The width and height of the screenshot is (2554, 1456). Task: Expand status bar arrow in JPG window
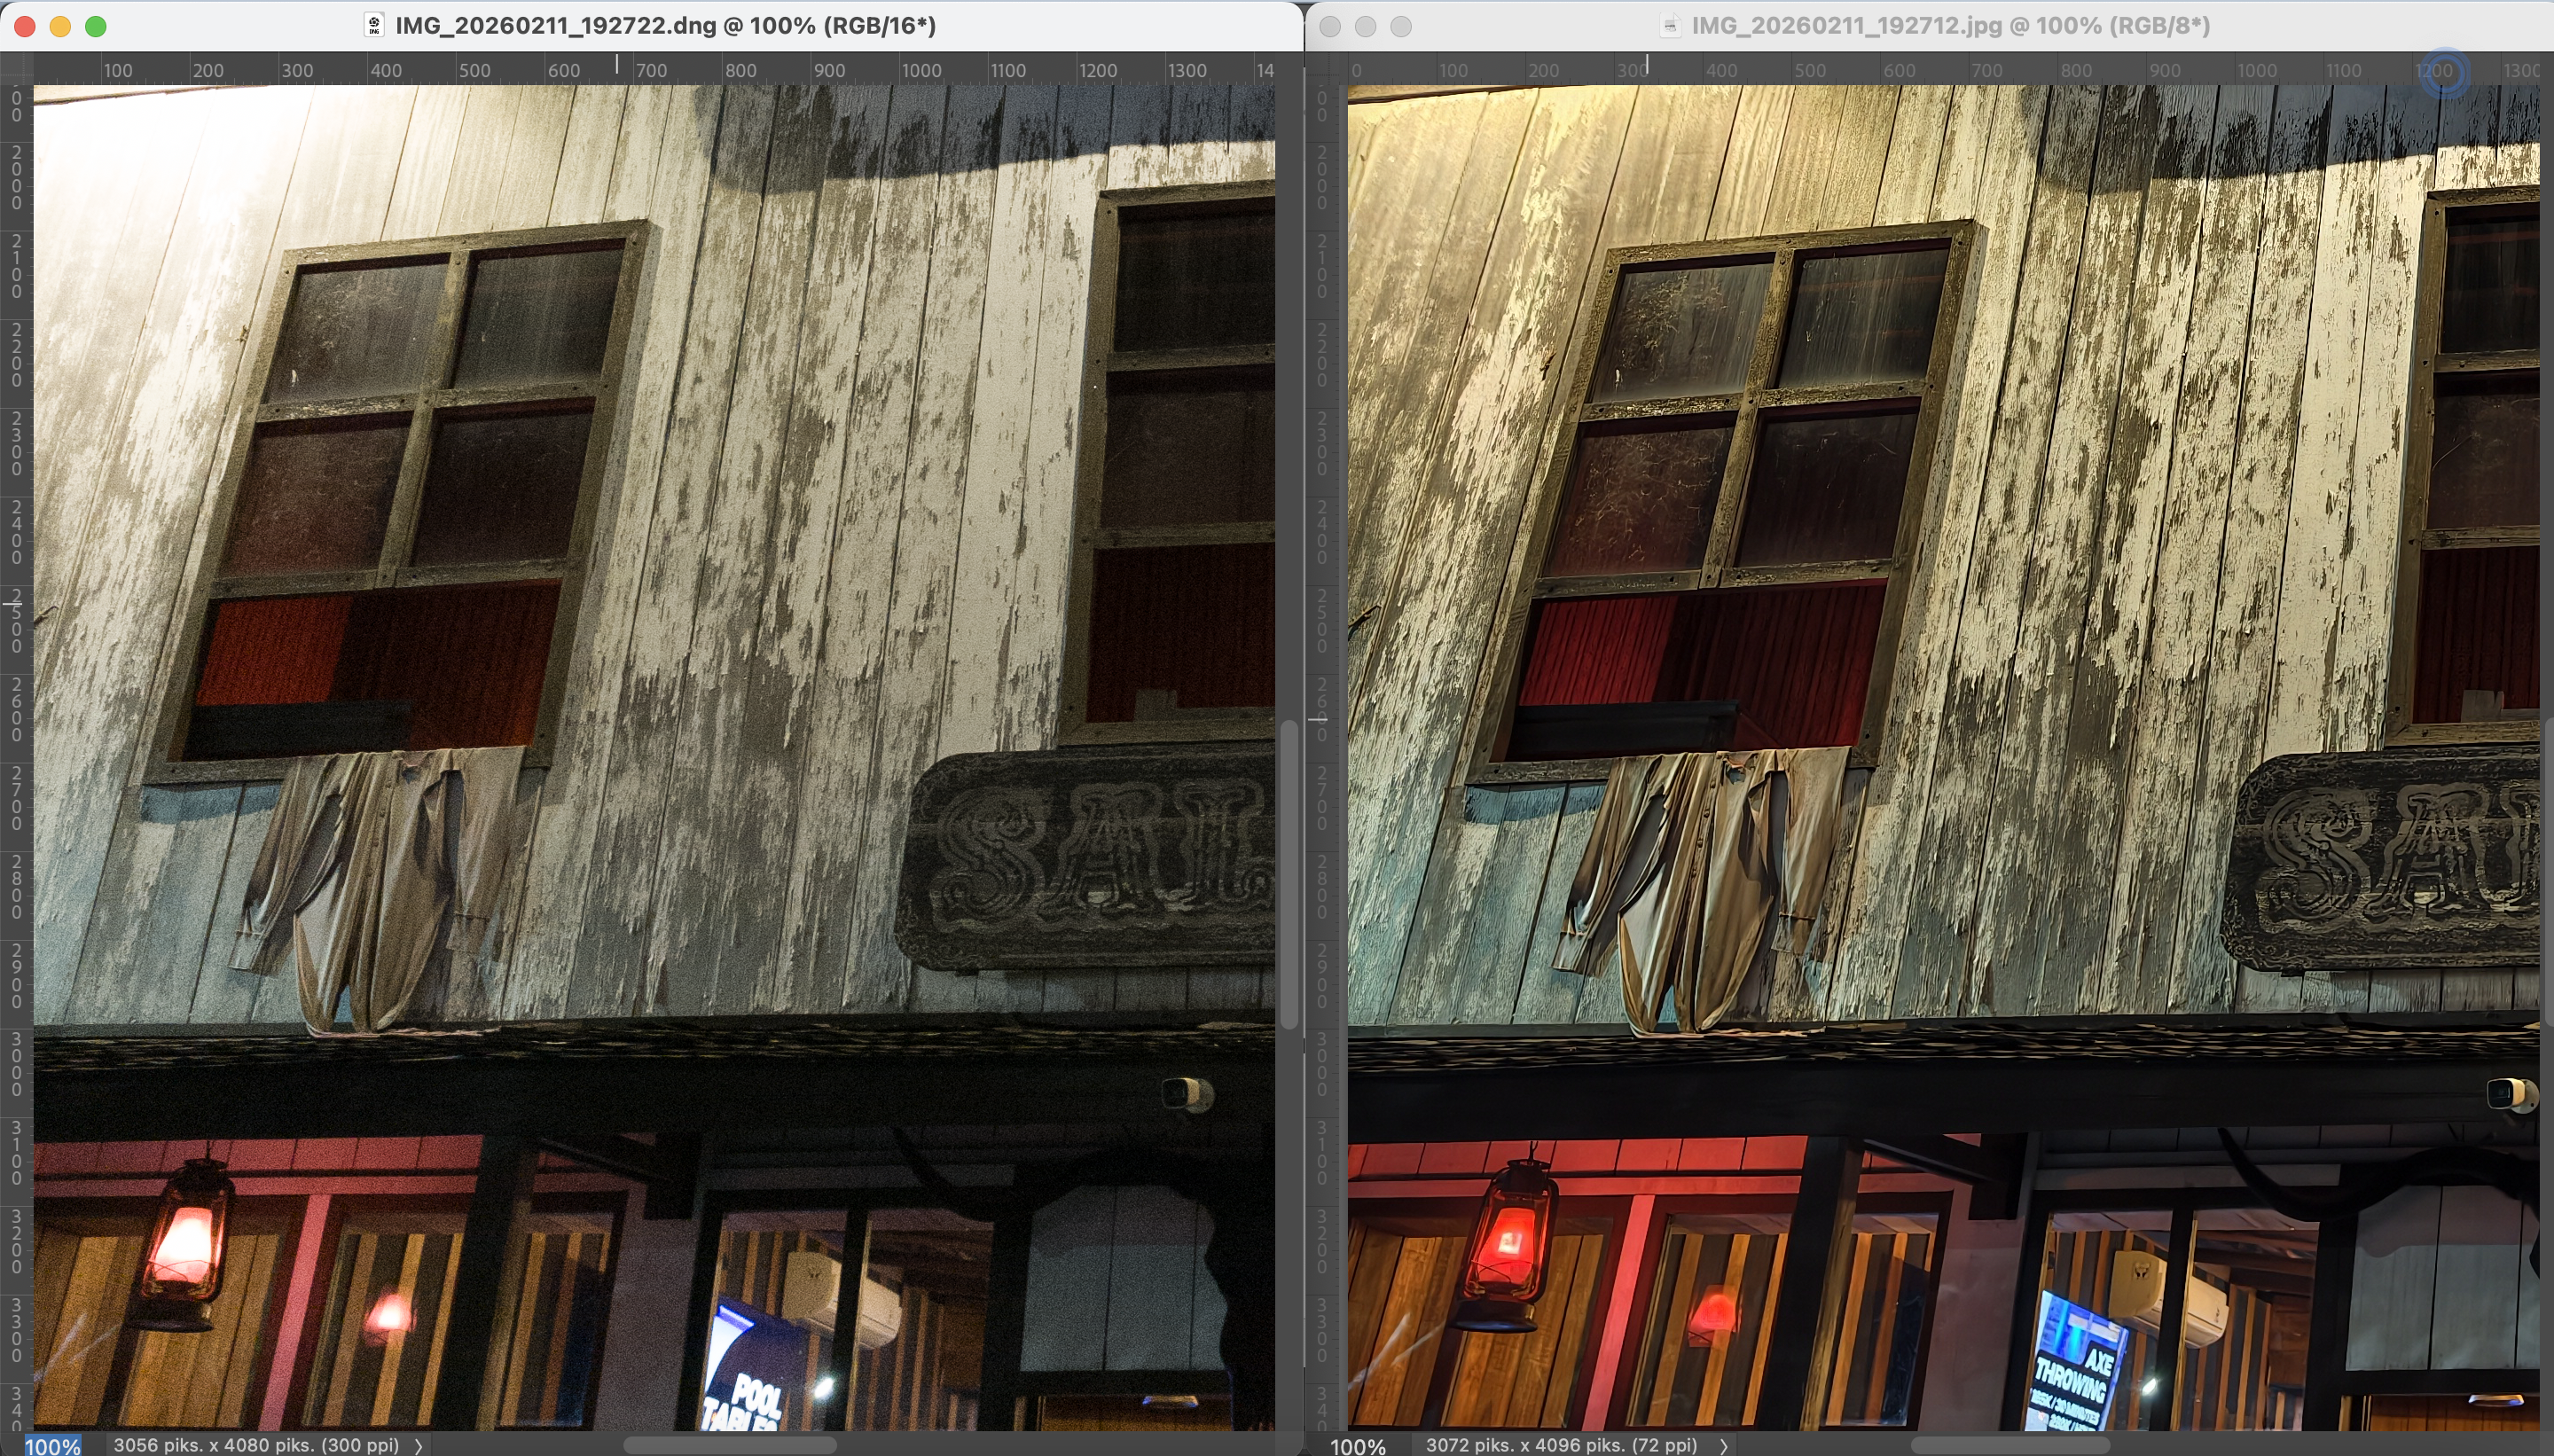1723,1445
